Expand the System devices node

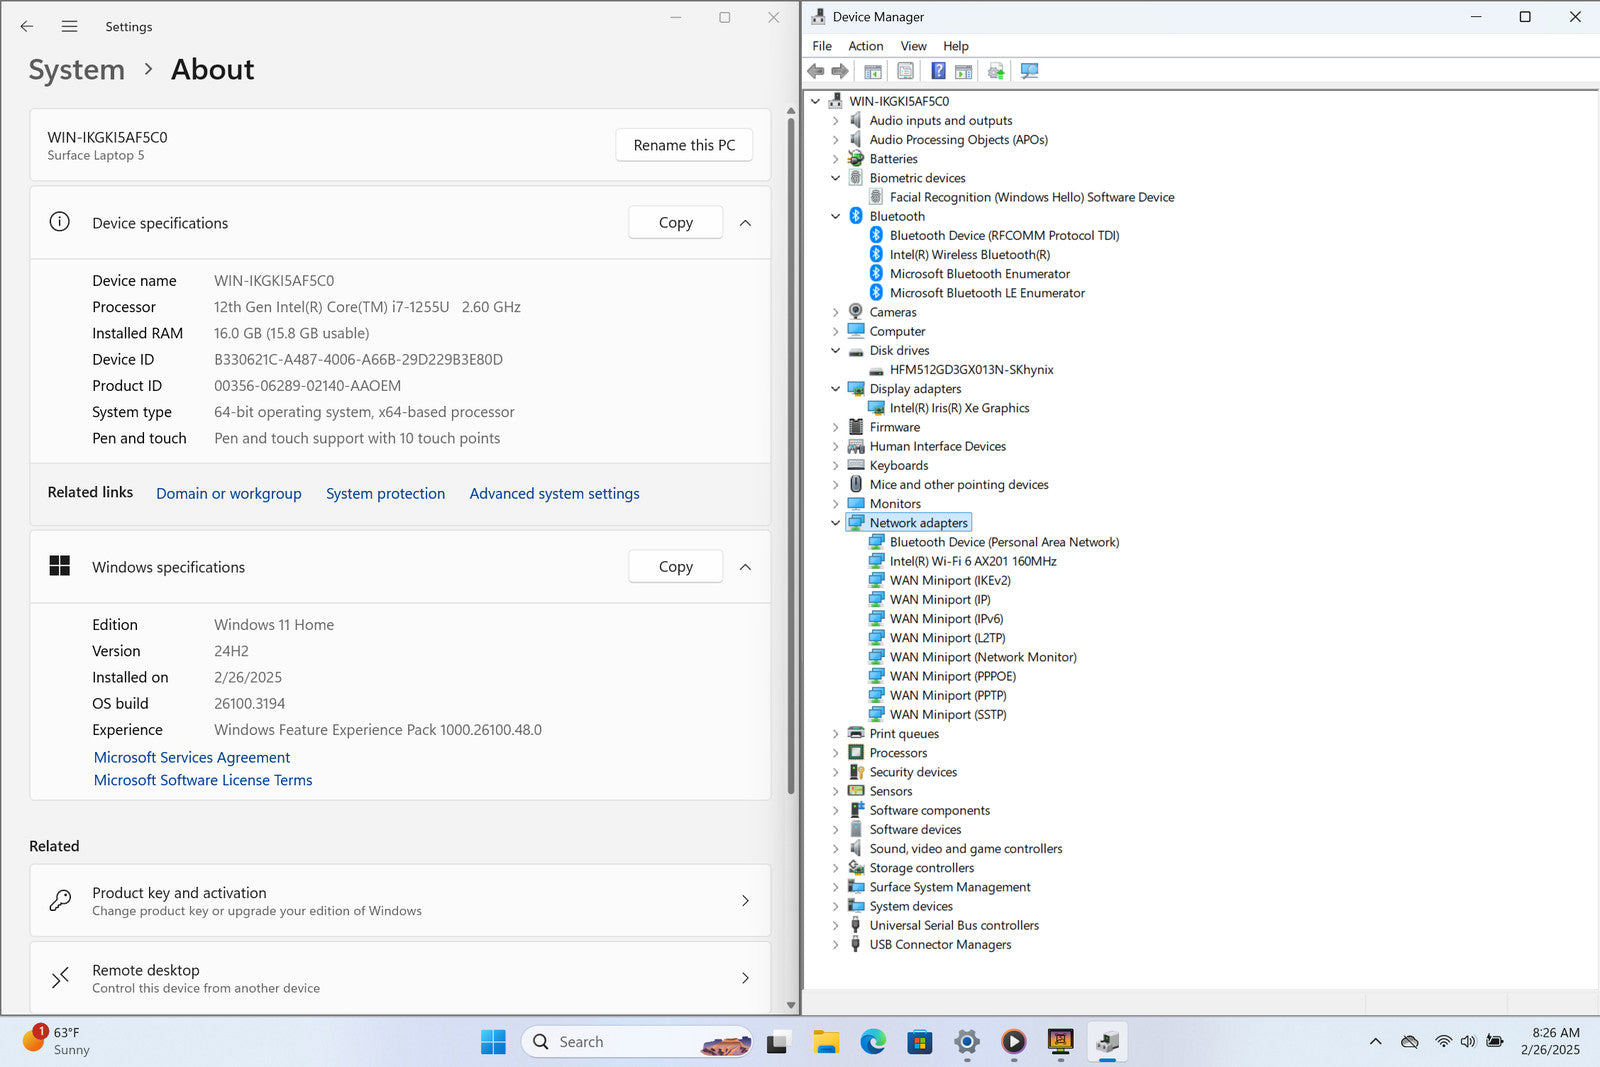tap(836, 906)
